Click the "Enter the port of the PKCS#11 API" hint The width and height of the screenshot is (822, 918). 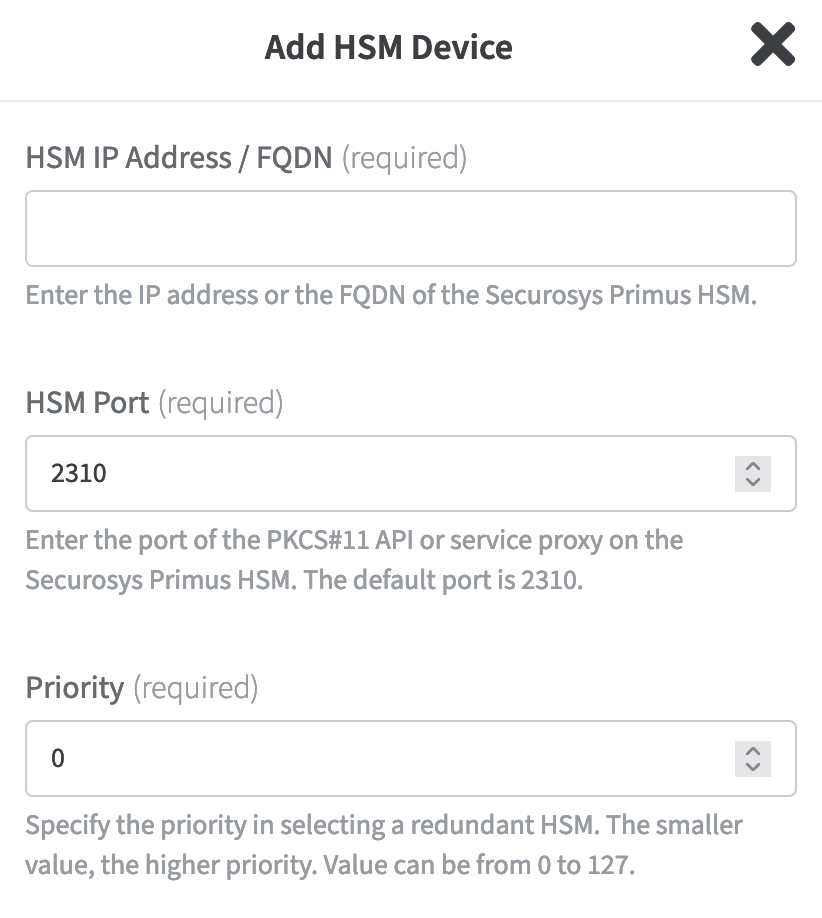pyautogui.click(x=354, y=541)
